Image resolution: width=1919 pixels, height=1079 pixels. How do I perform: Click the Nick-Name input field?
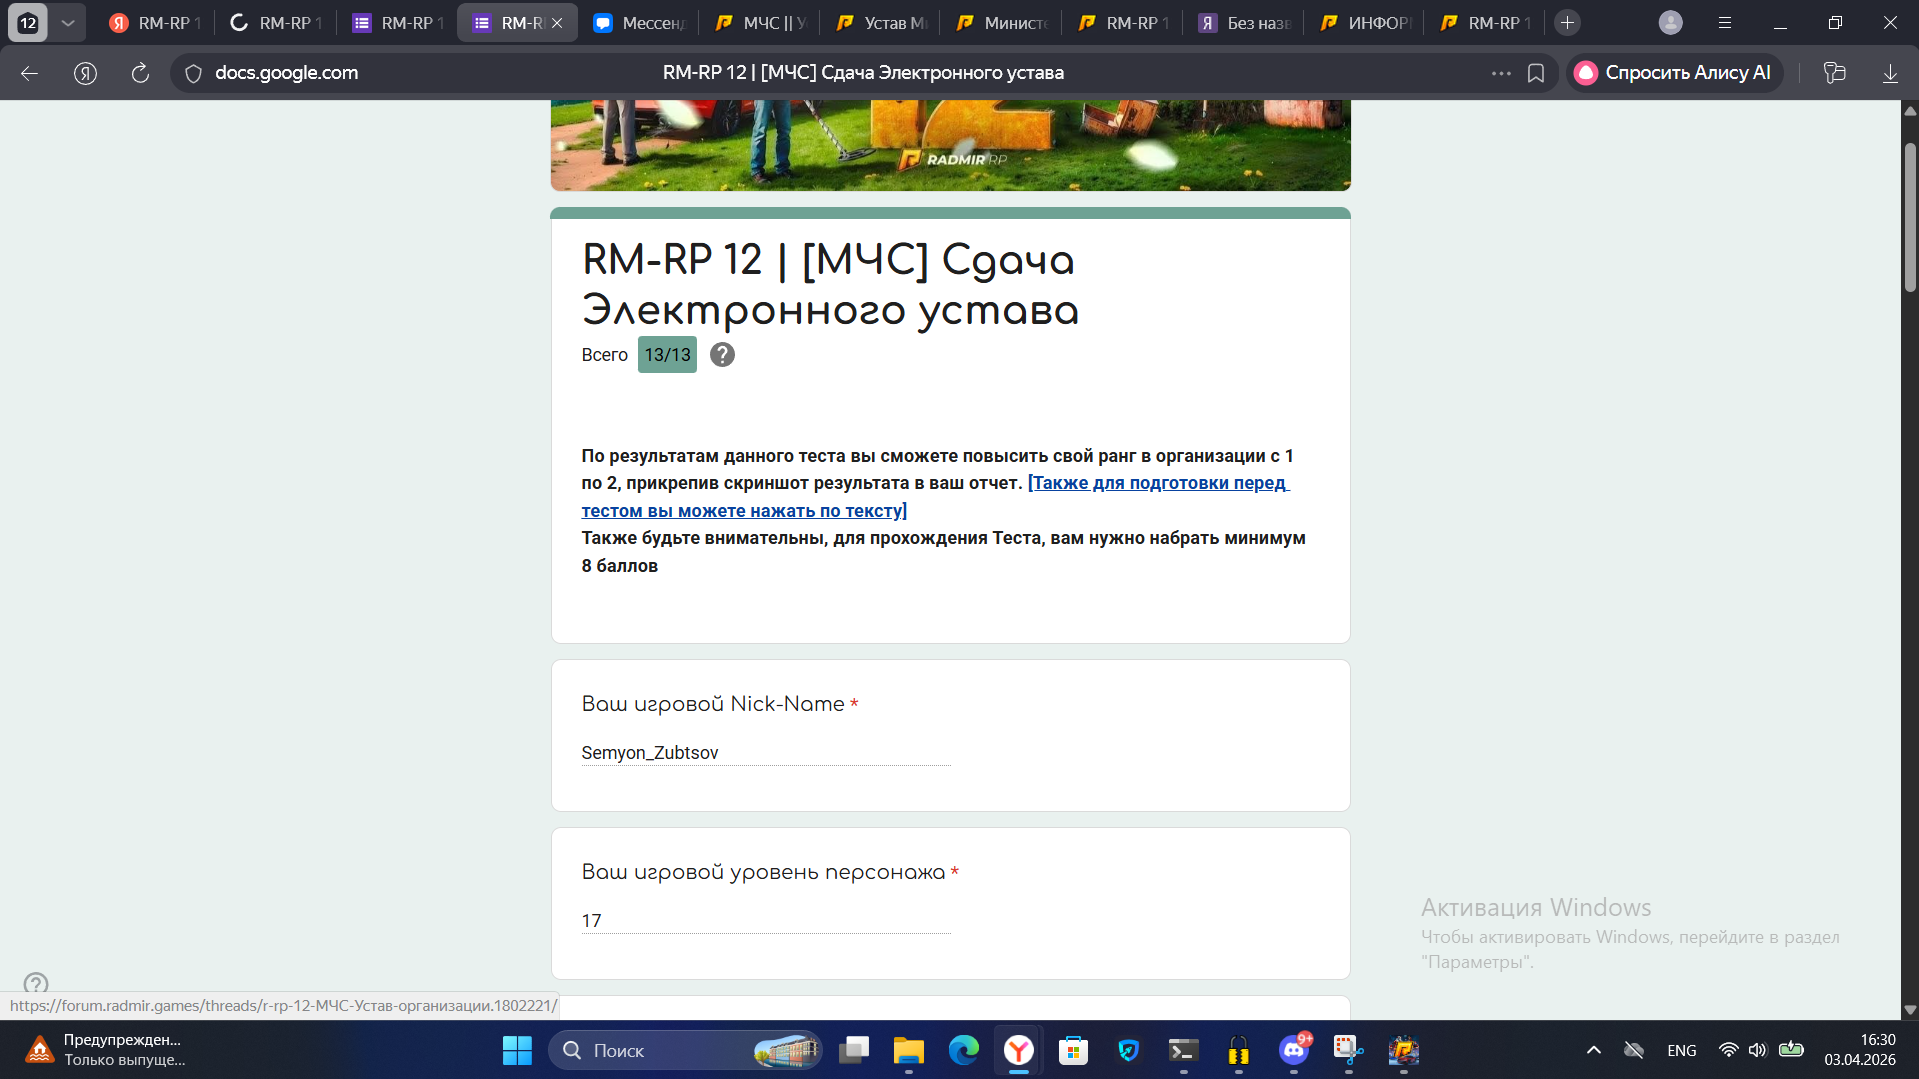(x=765, y=753)
